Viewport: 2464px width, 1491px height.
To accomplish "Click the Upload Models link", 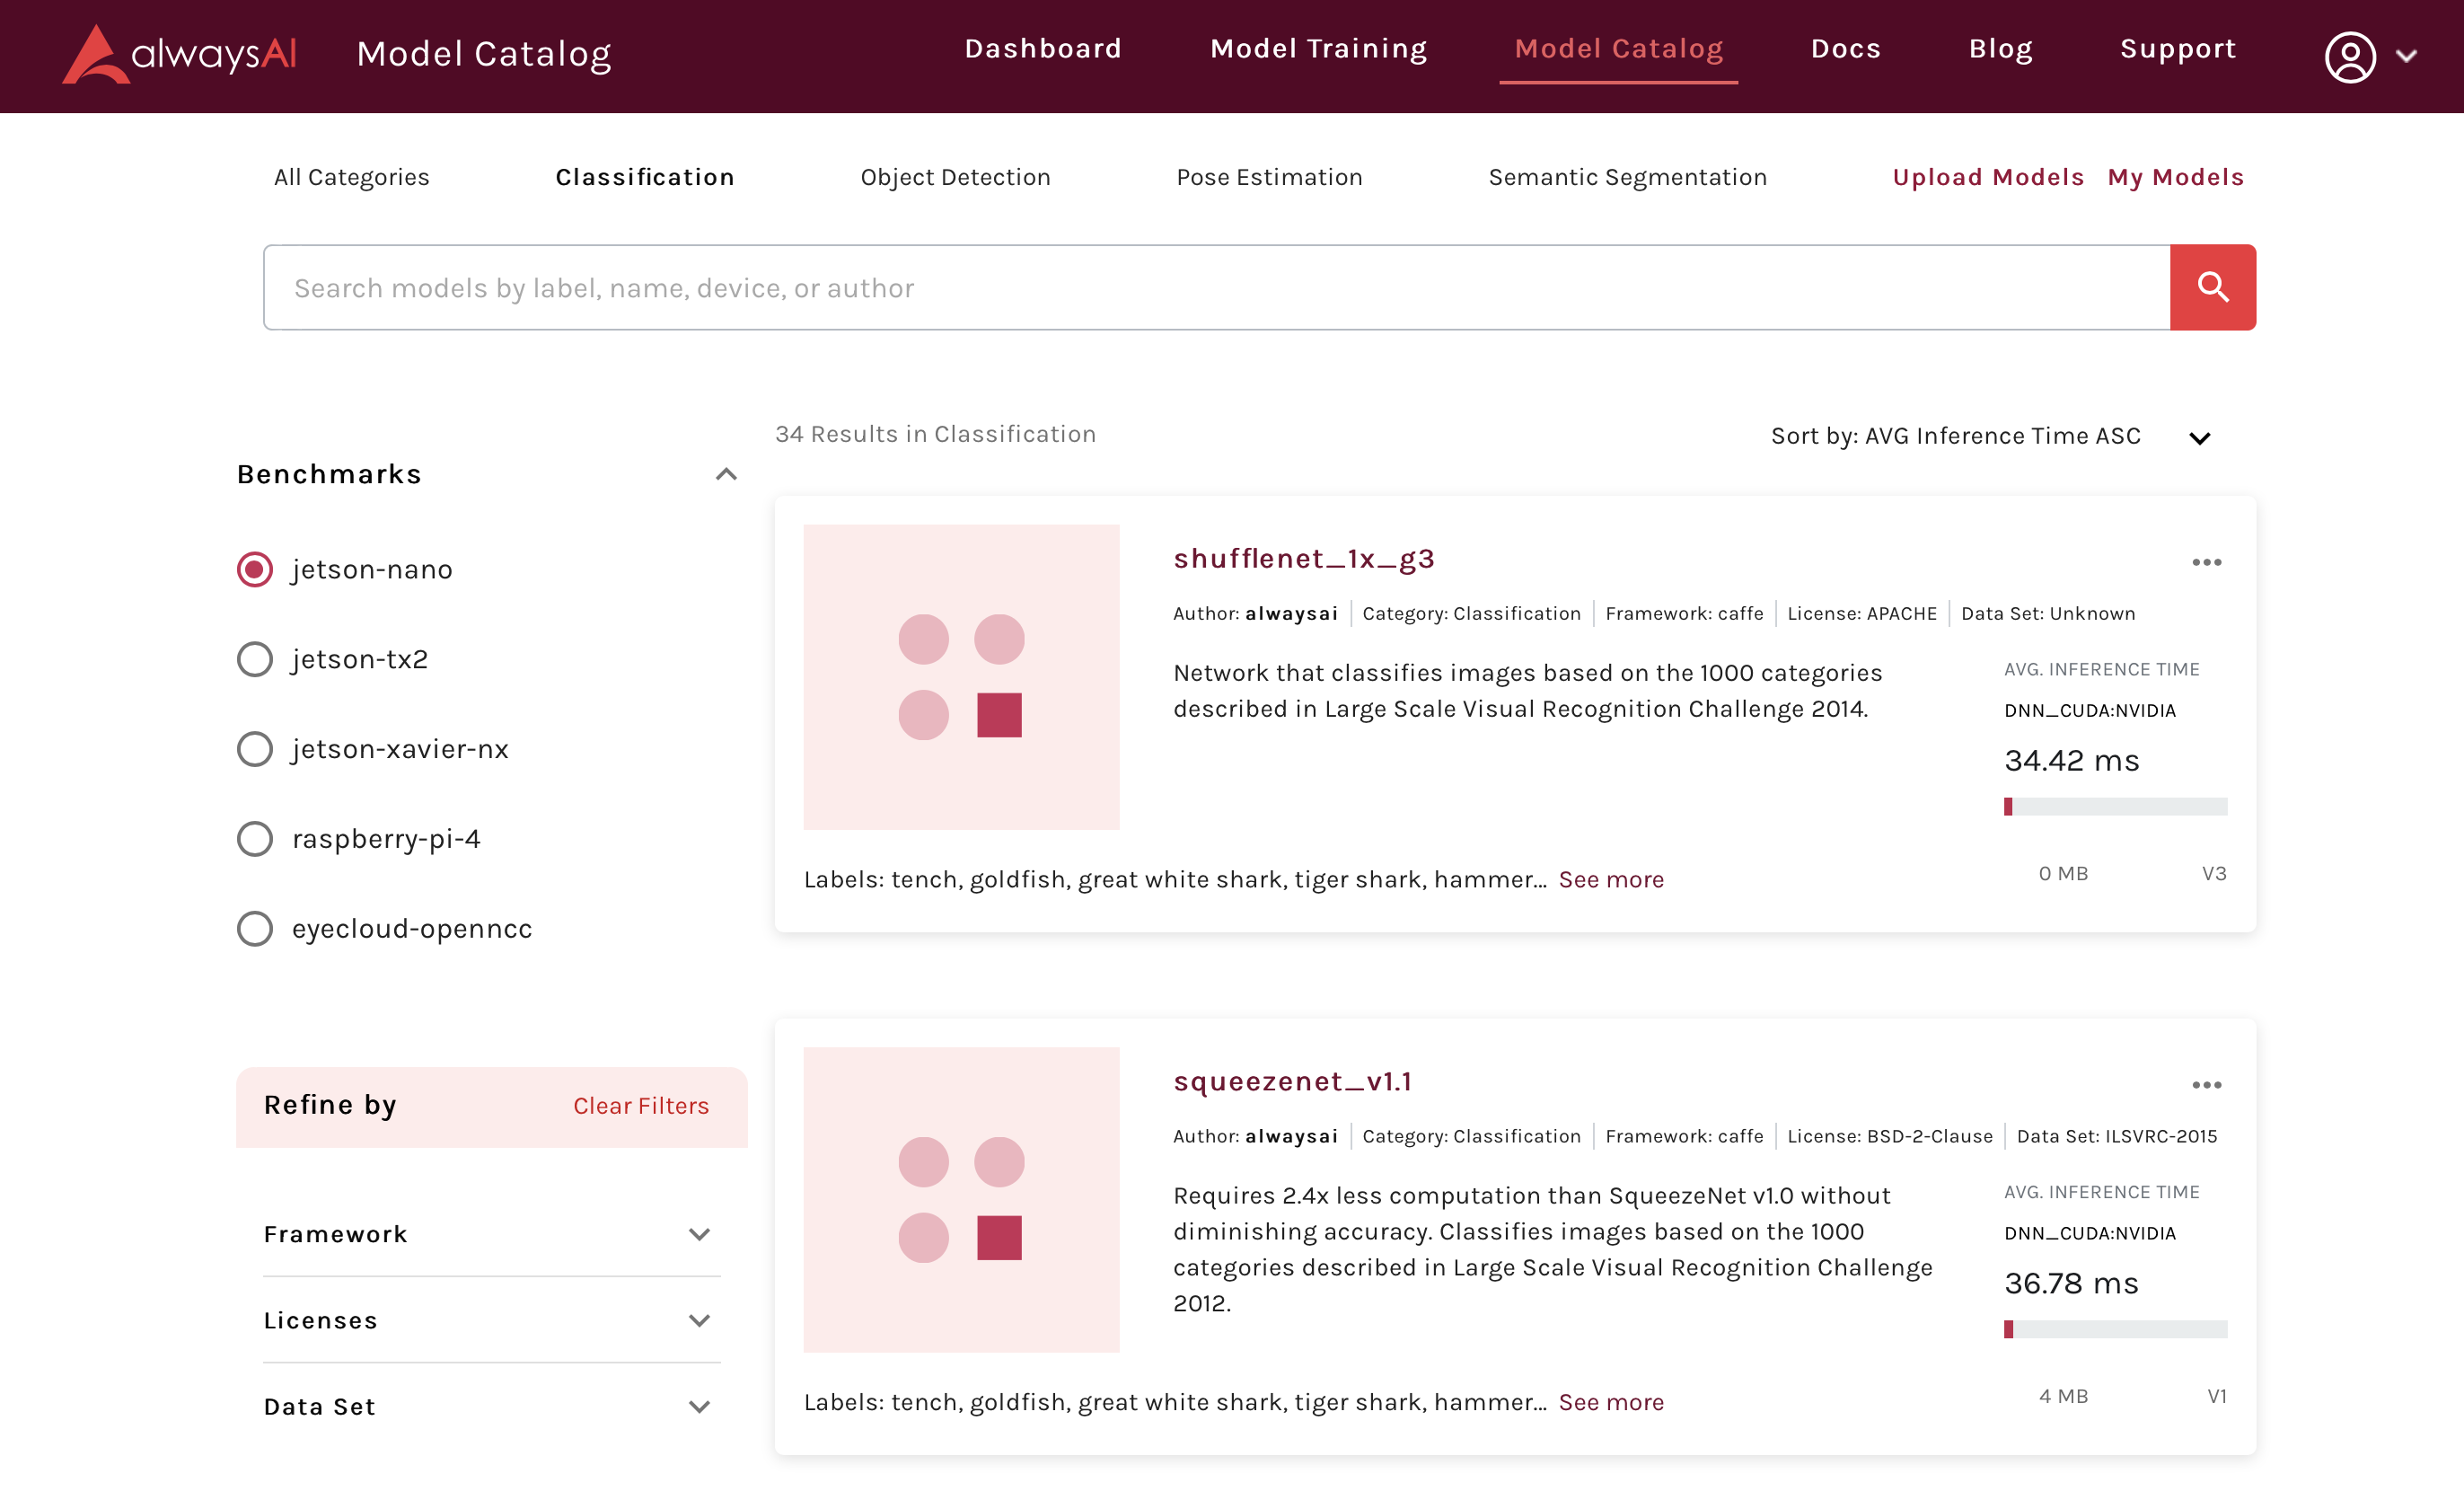I will pos(1988,177).
